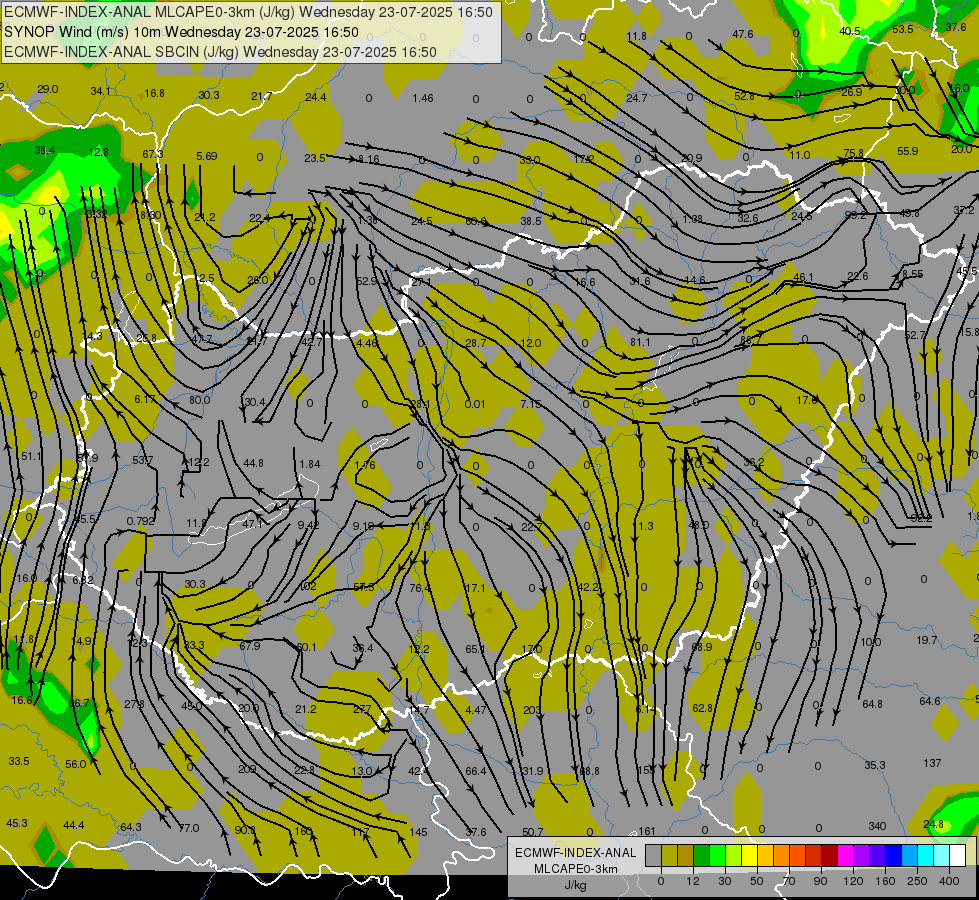Click the legend tick label 70

789,881
